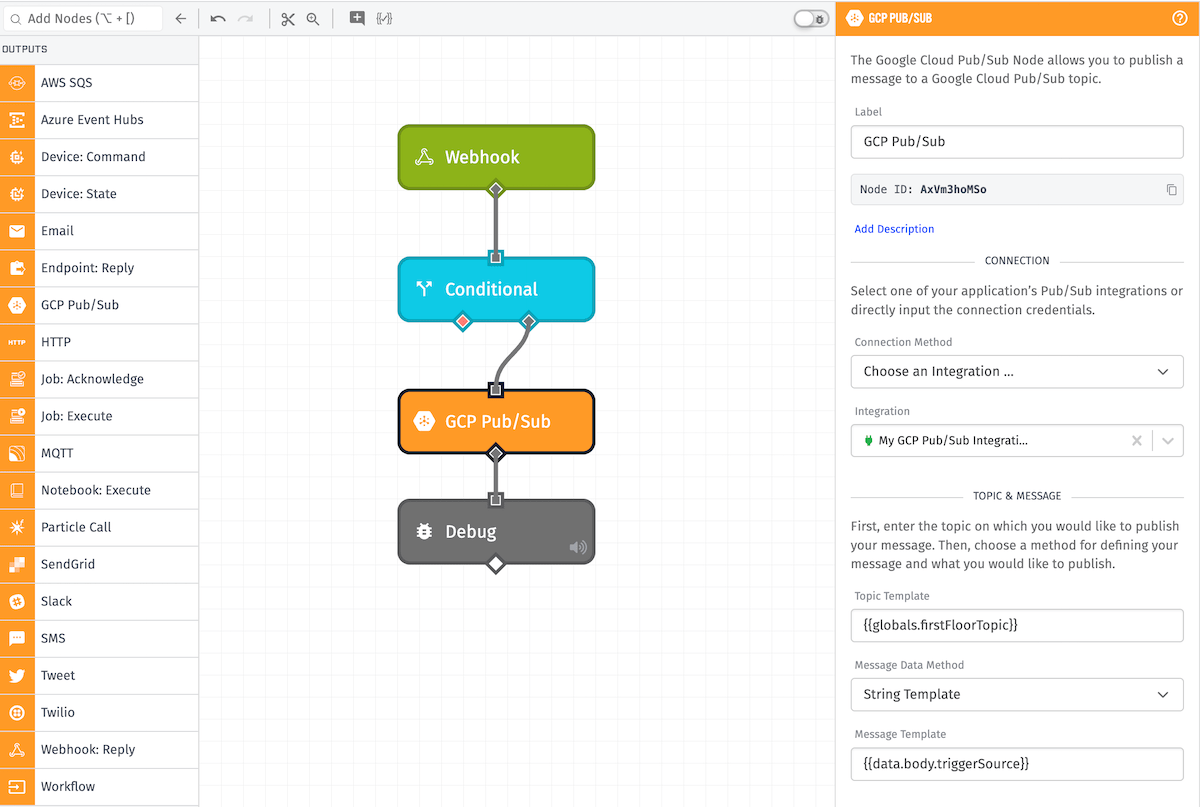Select the HTTP node icon
The height and width of the screenshot is (807, 1200).
click(x=17, y=342)
